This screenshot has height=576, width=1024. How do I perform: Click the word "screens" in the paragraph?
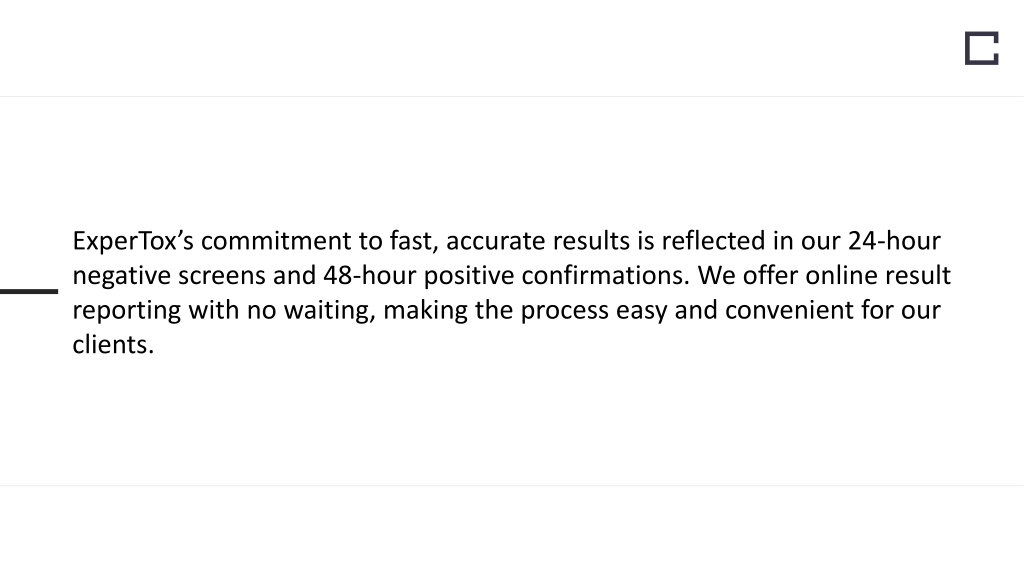coord(221,276)
